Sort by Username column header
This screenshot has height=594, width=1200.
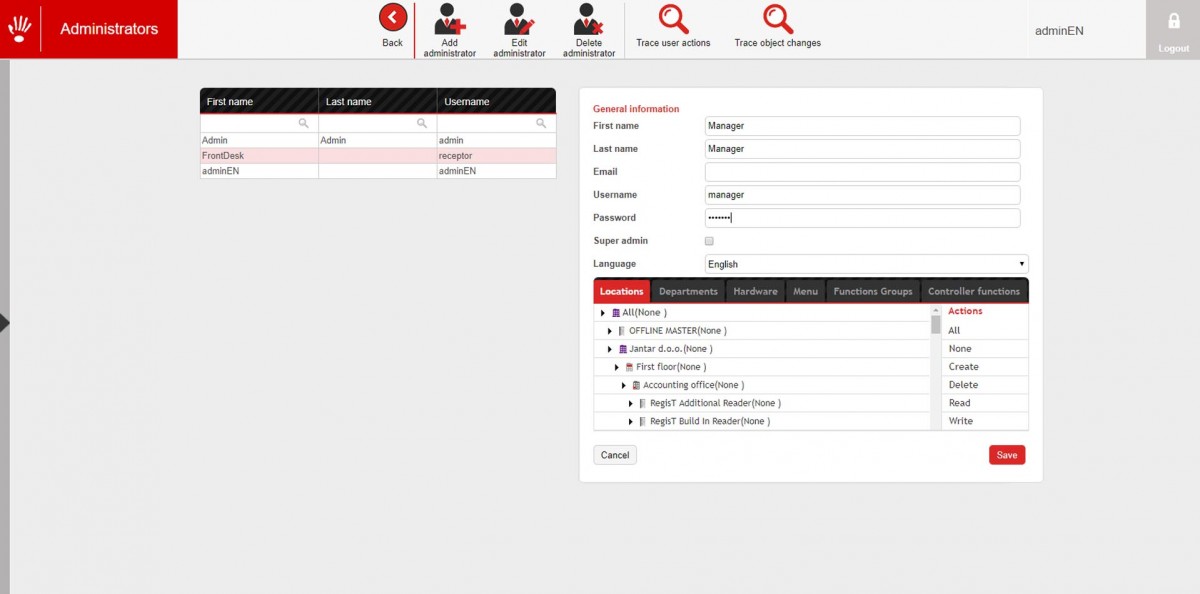(x=497, y=101)
